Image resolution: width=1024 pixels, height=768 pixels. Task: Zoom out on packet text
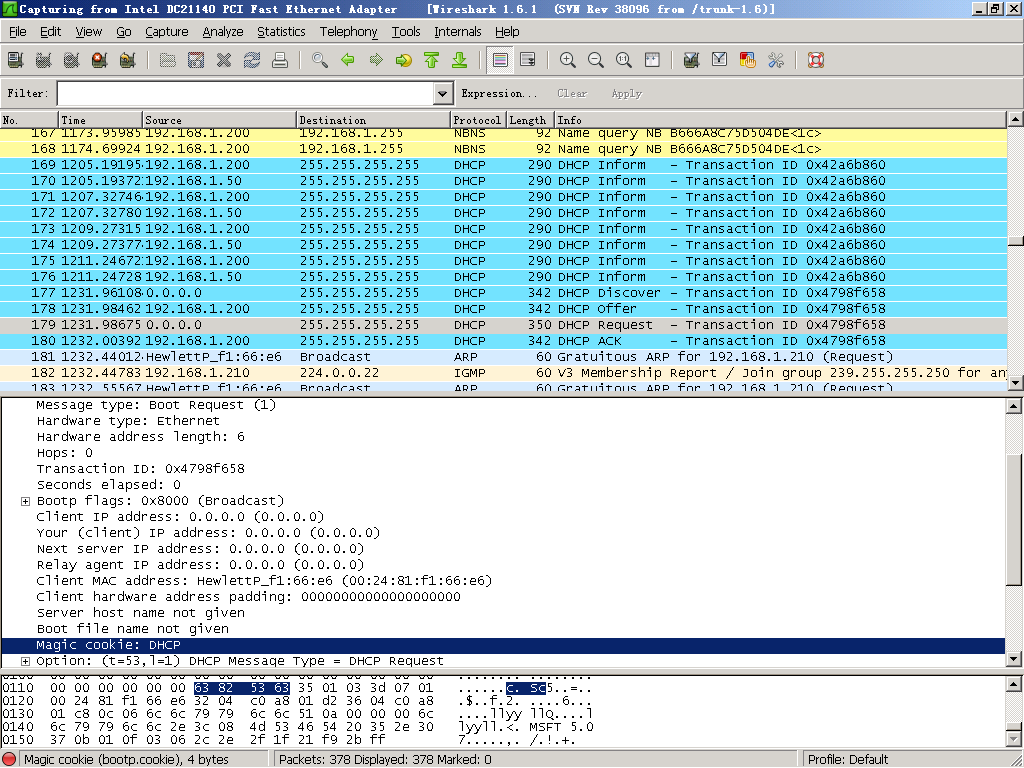(596, 60)
